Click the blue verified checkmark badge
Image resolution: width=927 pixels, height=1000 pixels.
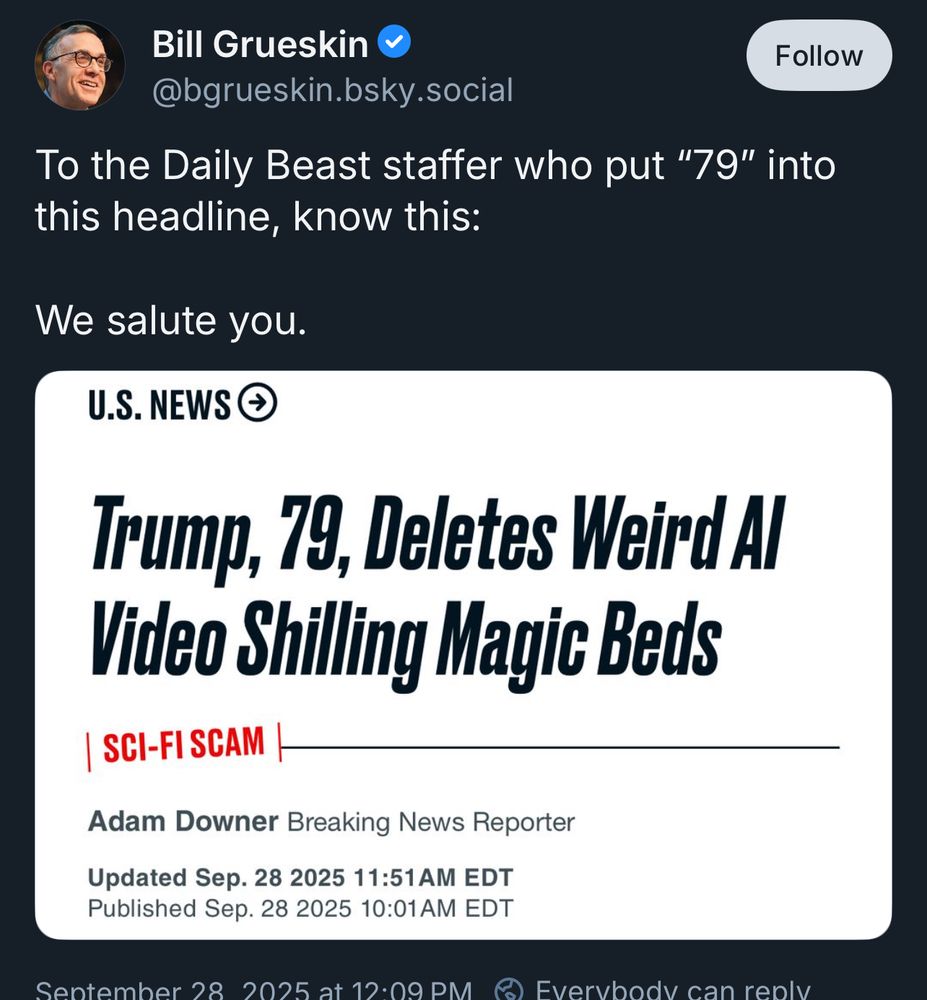point(394,41)
